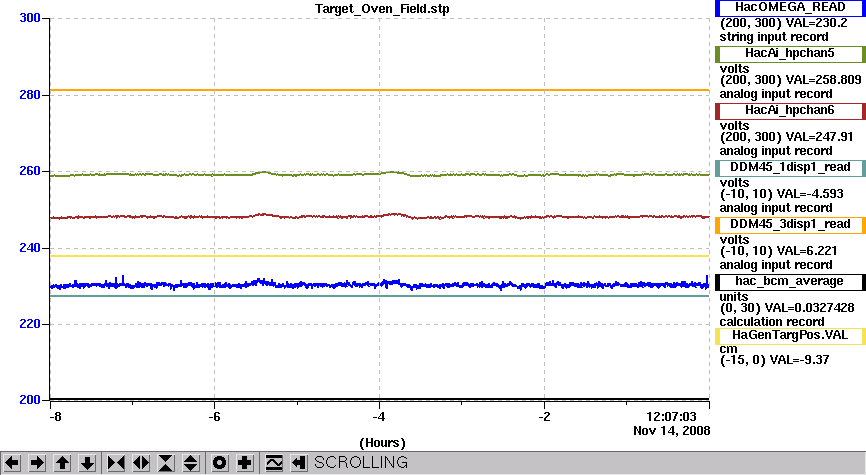Click the 'calculation record' description text
Image resolution: width=866 pixels, height=475 pixels.
coord(772,322)
